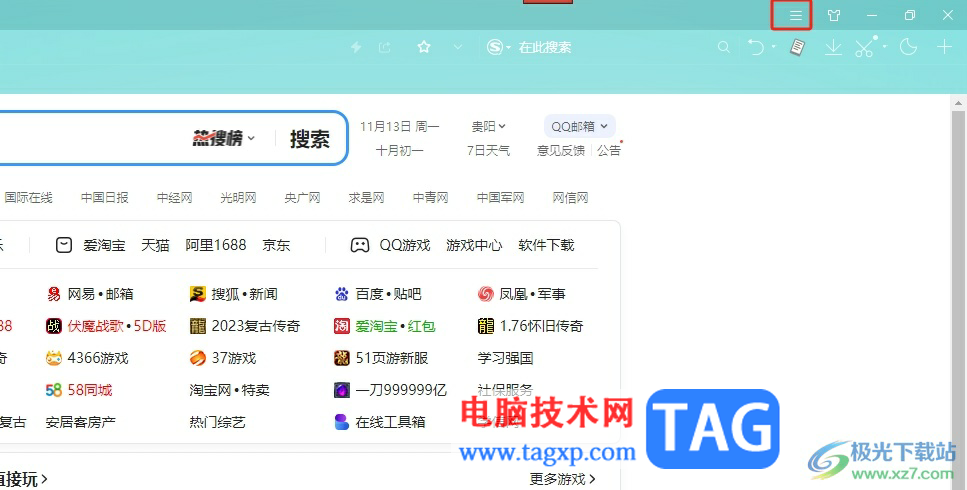Click the 58同城 logo icon
The height and width of the screenshot is (490, 967).
click(x=54, y=390)
